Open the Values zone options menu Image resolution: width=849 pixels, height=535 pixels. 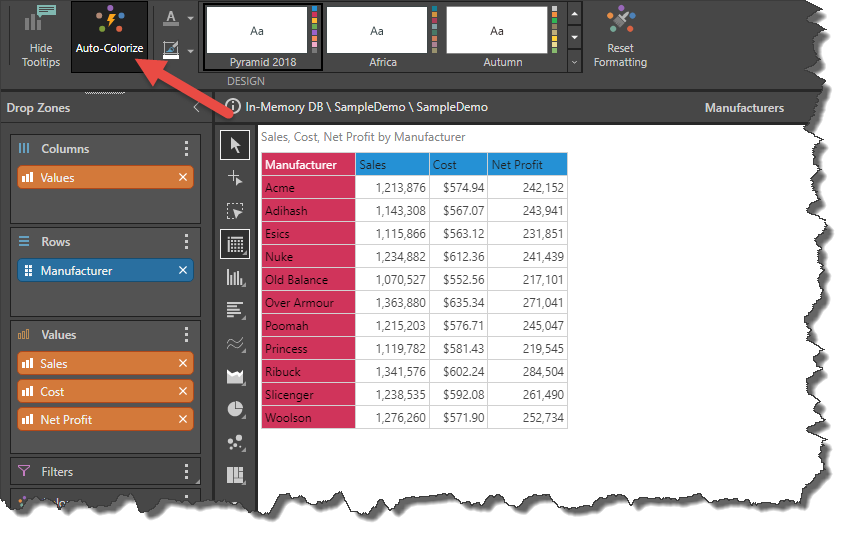pyautogui.click(x=186, y=335)
